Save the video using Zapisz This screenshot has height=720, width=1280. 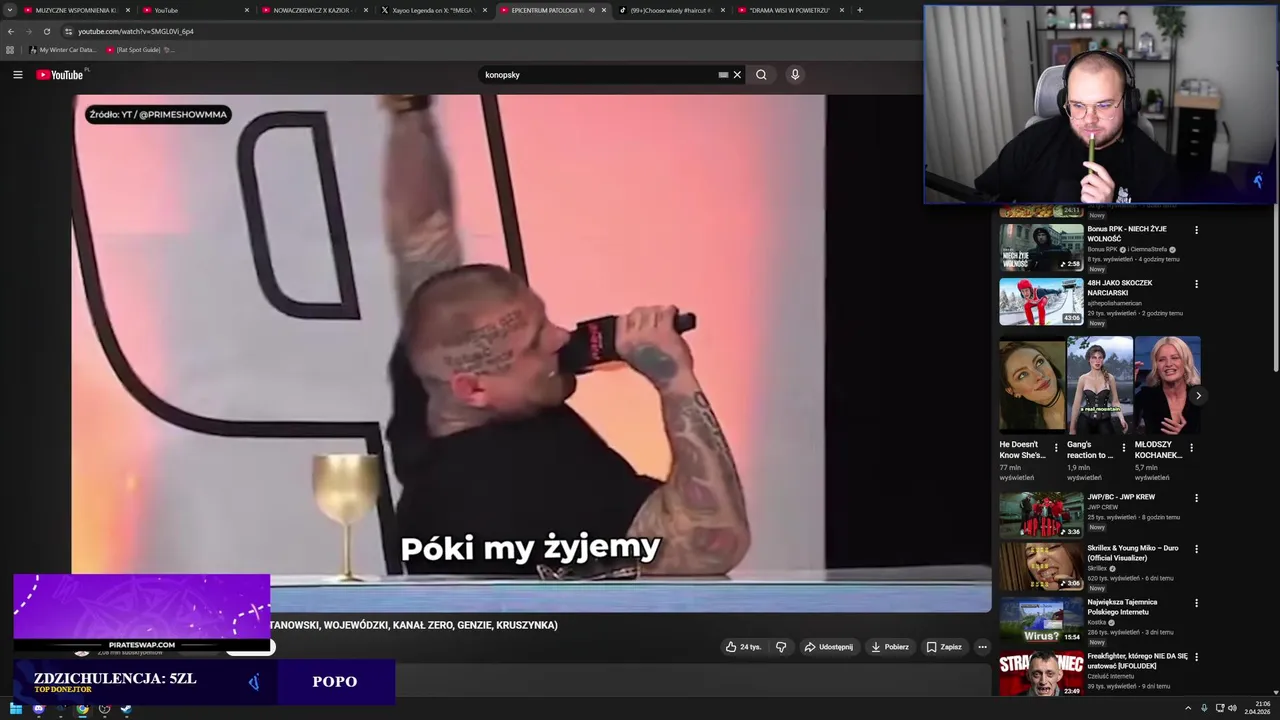pyautogui.click(x=944, y=647)
